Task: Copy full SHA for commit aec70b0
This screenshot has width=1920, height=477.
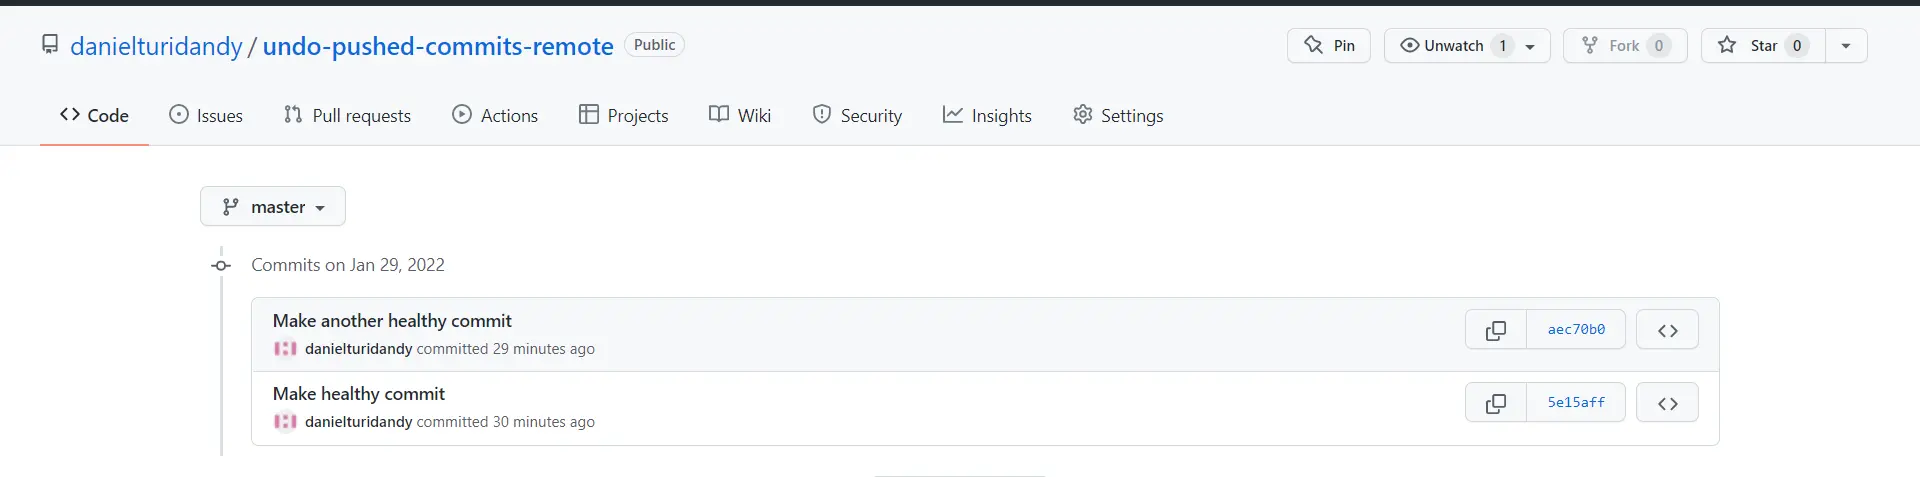Action: point(1496,330)
